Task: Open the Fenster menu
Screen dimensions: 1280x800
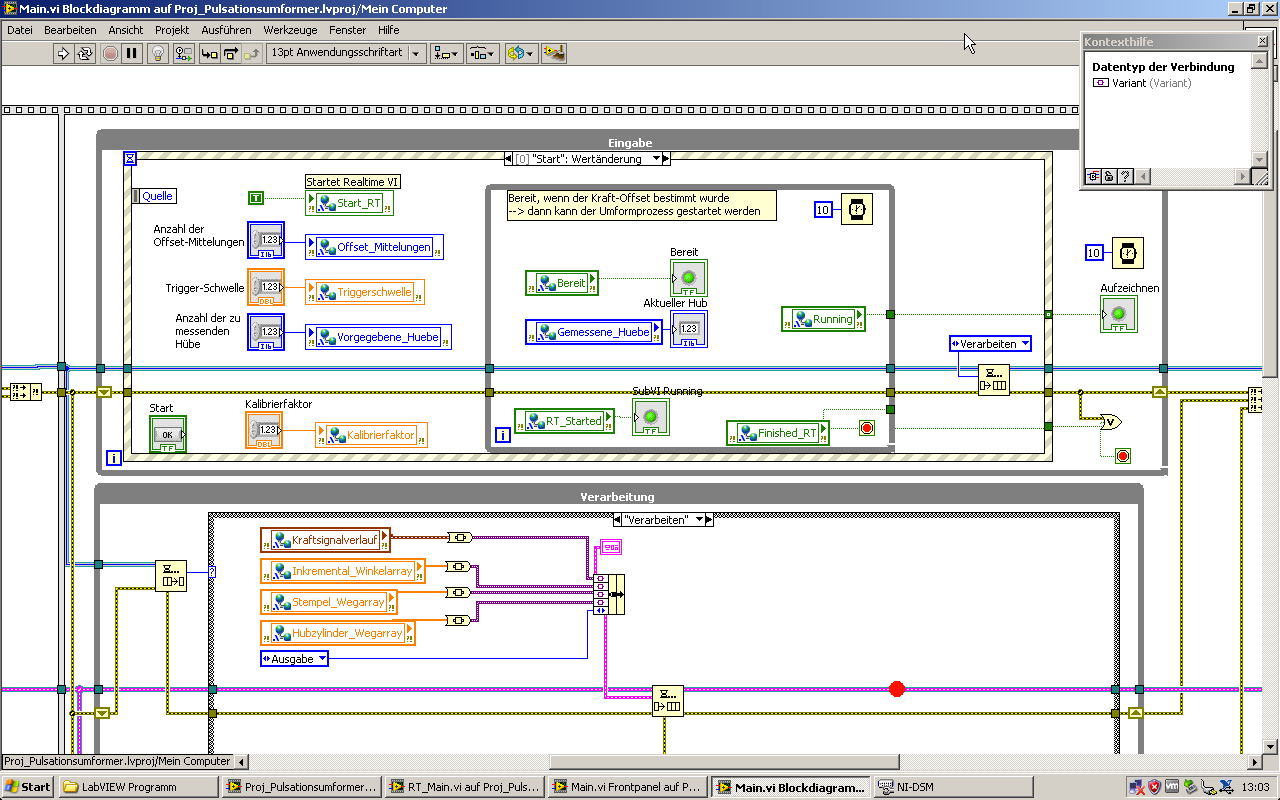Action: click(348, 30)
